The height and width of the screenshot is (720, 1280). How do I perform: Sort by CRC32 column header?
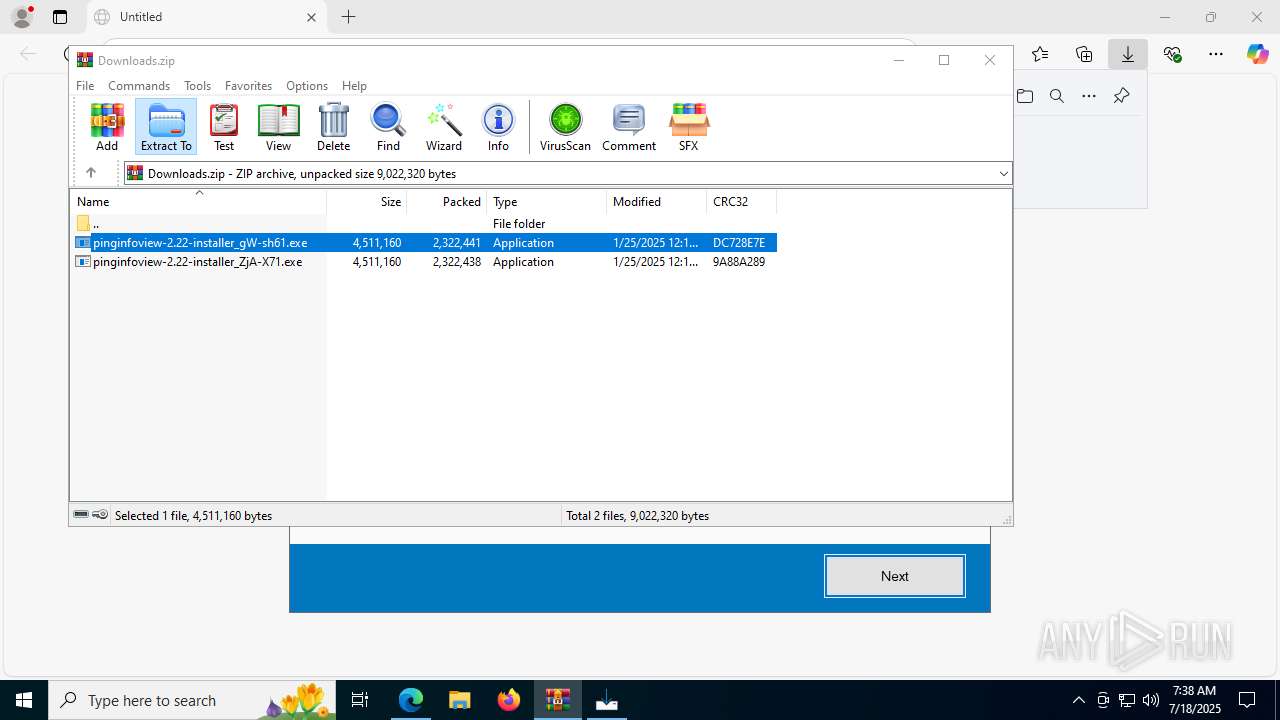click(x=742, y=202)
